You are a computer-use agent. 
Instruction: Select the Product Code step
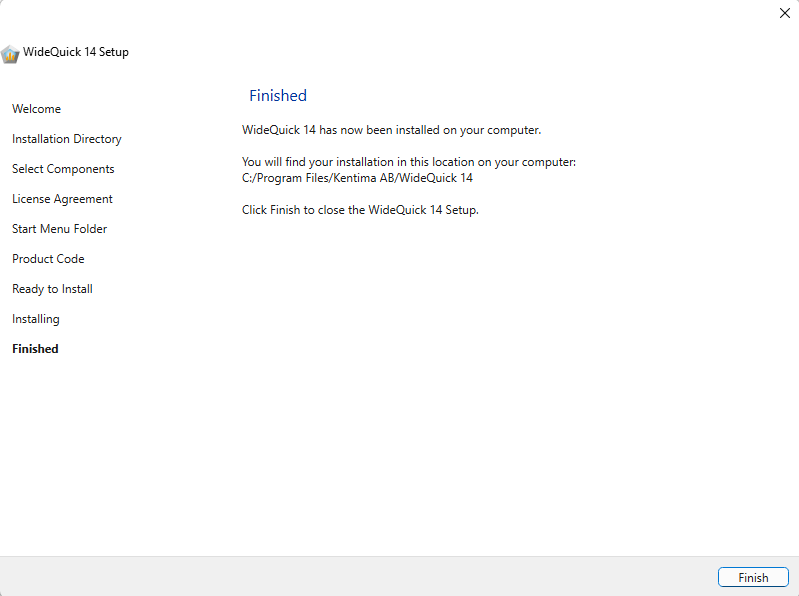click(x=48, y=259)
